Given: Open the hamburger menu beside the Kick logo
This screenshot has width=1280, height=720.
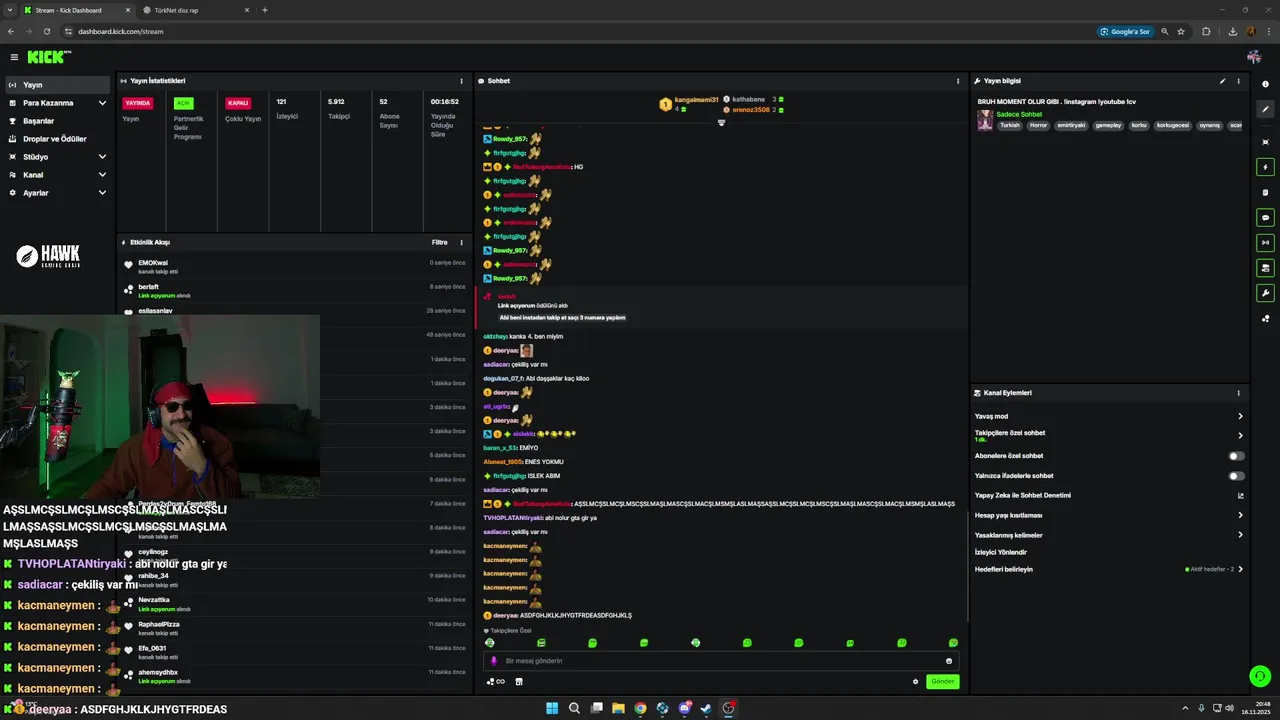Looking at the screenshot, I should (14, 57).
